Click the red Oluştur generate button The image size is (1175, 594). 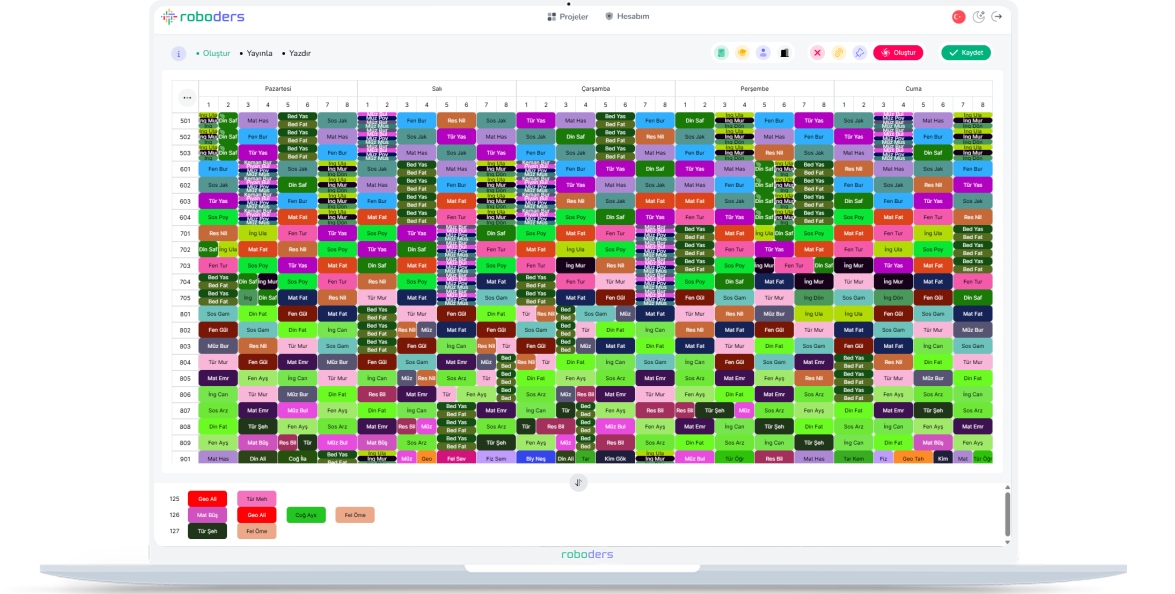898,53
